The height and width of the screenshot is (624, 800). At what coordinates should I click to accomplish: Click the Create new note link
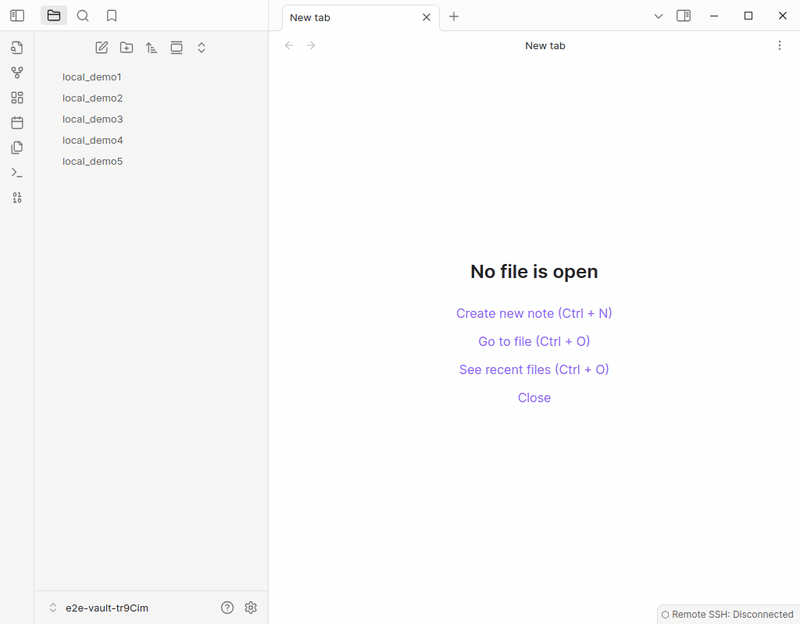point(534,313)
